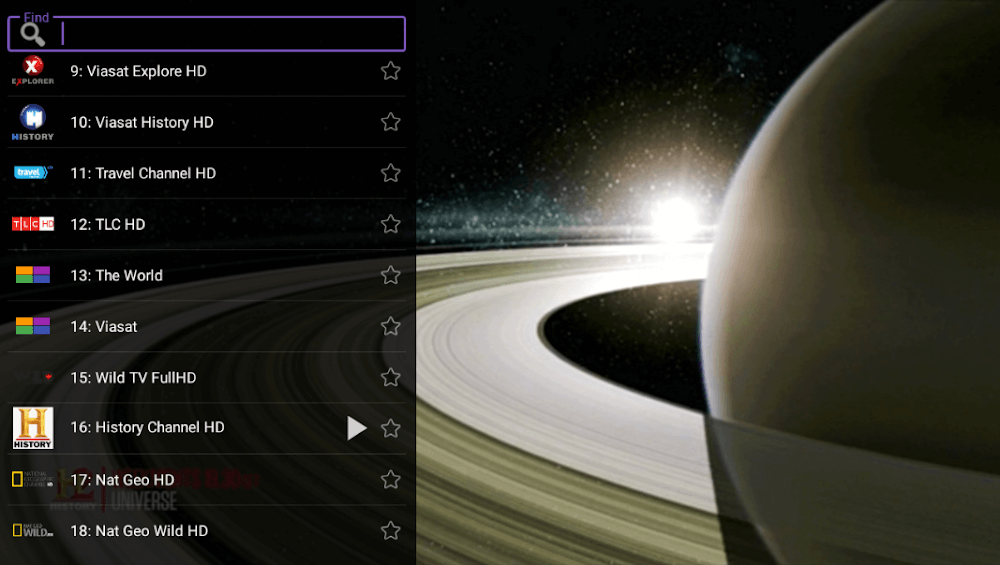Image resolution: width=1000 pixels, height=565 pixels.
Task: Favorite Viasat Explore HD with star
Action: pyautogui.click(x=391, y=71)
